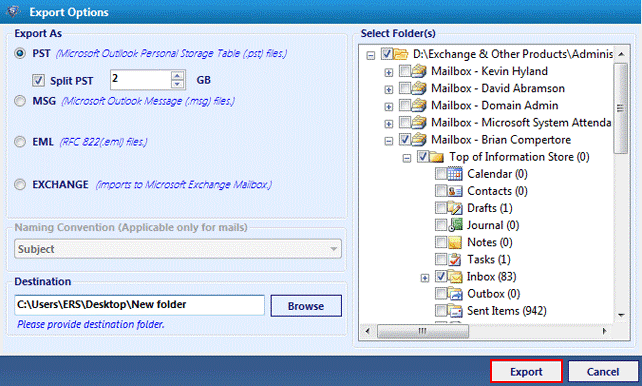Click the folder tree scroll left arrow
Viewport: 642px width, 386px height.
[368, 331]
